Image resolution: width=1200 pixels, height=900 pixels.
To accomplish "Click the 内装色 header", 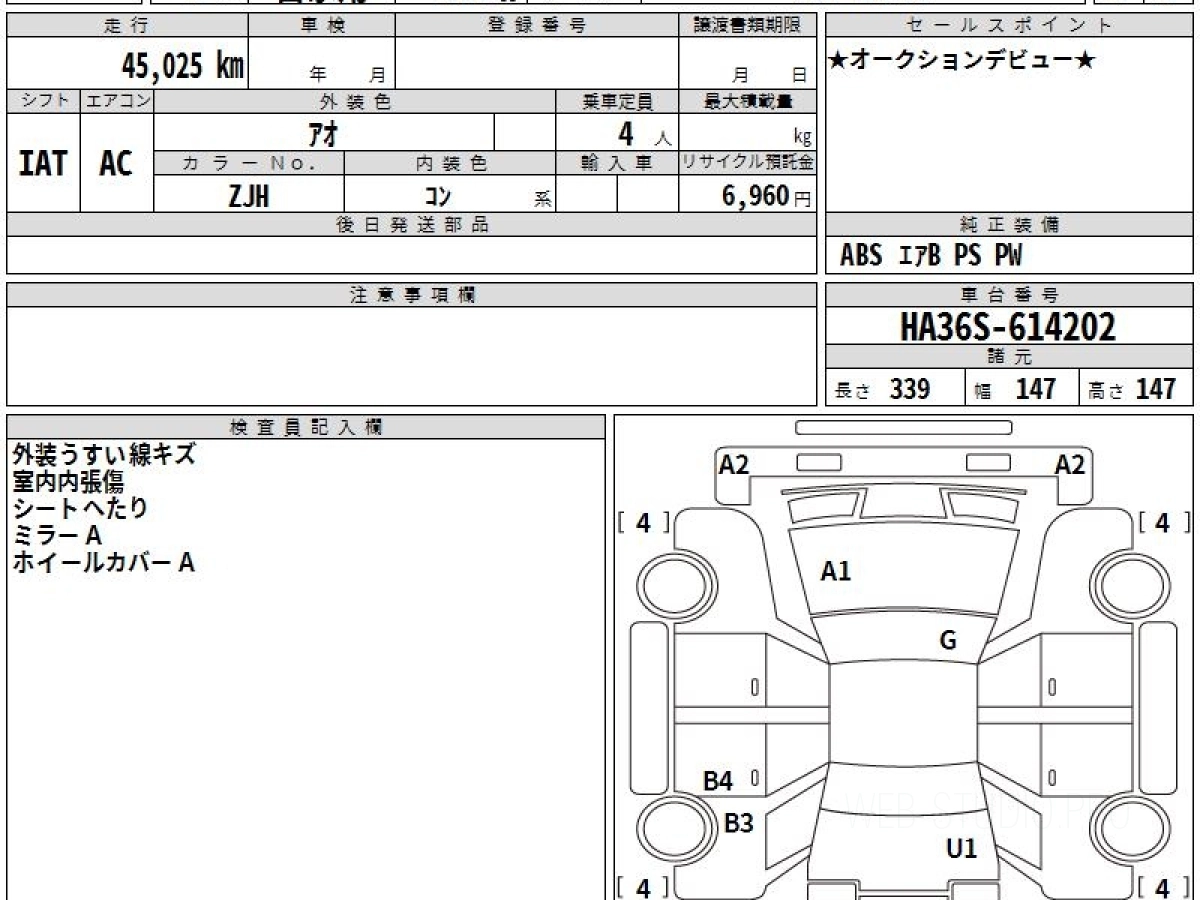I will [450, 163].
